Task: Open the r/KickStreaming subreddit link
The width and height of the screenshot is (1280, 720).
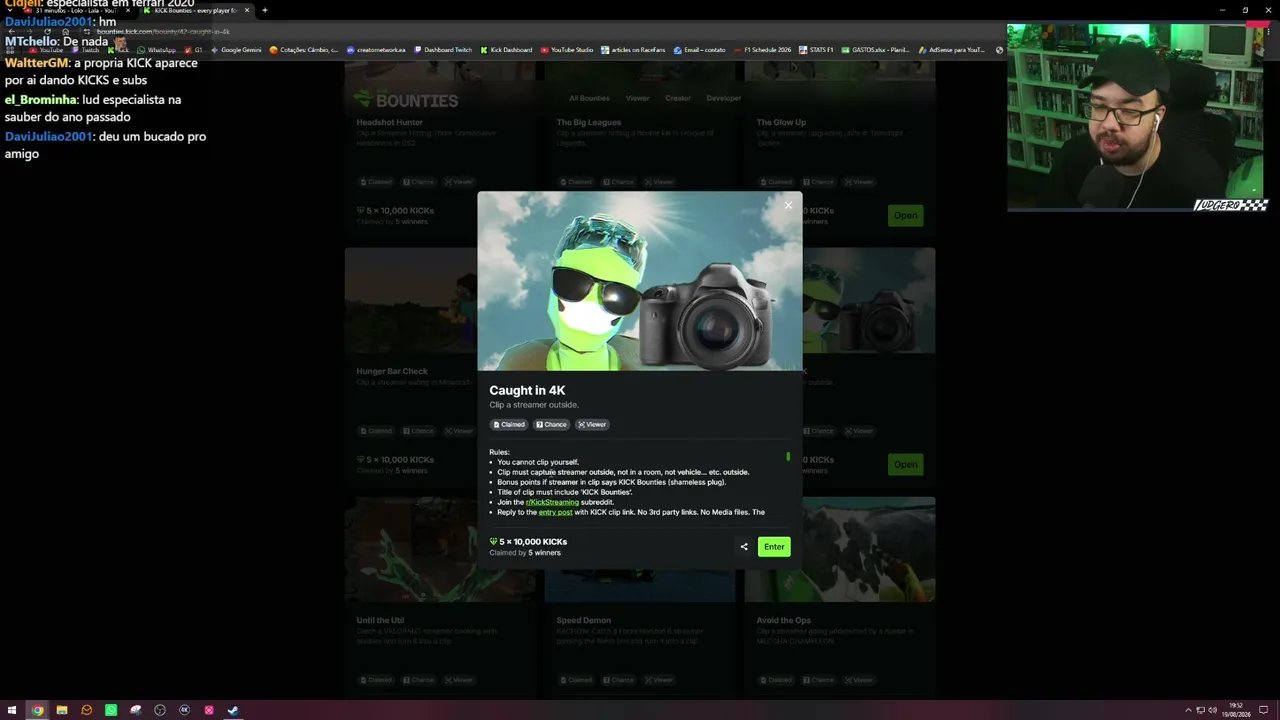Action: [x=552, y=502]
